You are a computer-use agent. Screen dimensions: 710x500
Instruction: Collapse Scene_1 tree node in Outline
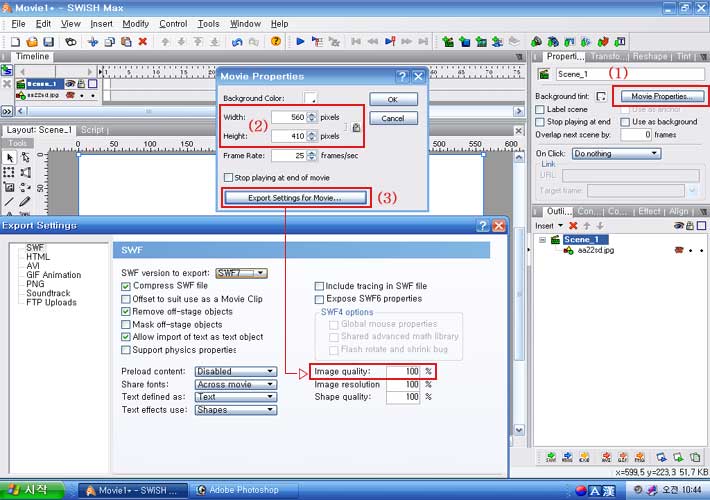(542, 240)
